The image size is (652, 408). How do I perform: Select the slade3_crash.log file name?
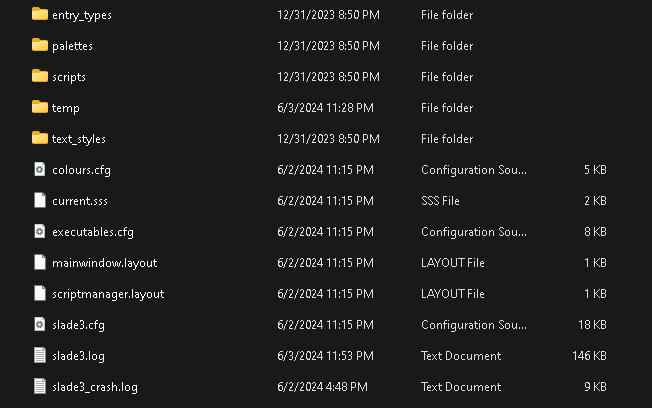point(95,387)
